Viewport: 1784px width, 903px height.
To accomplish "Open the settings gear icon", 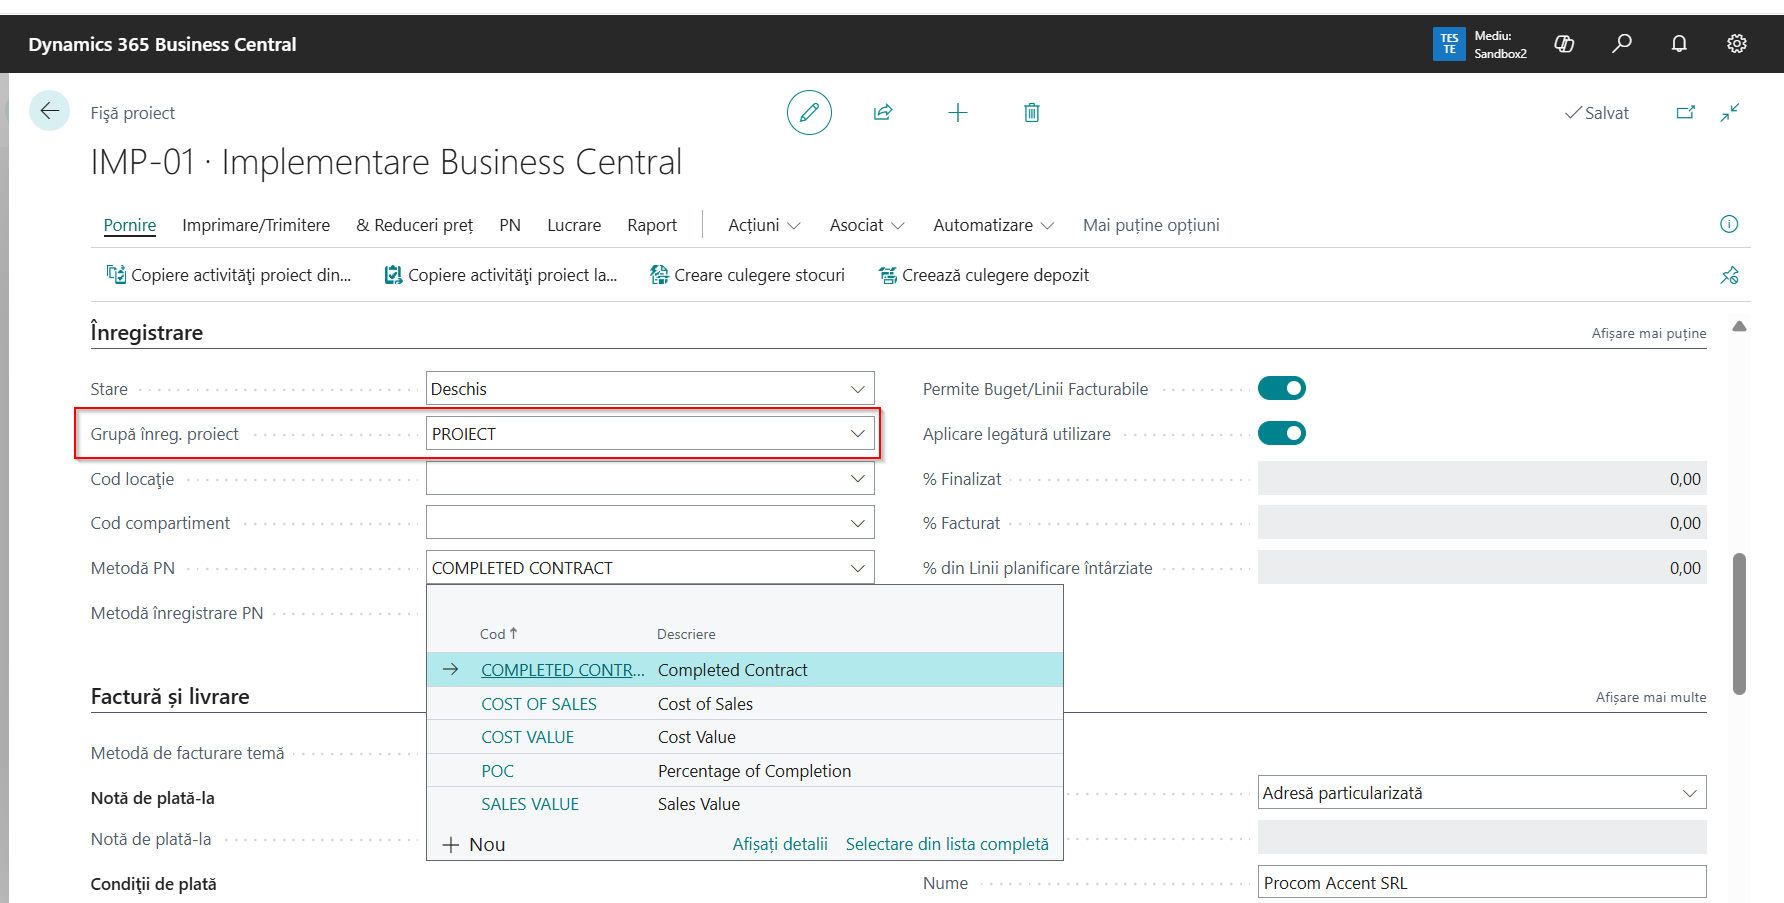I will point(1737,43).
